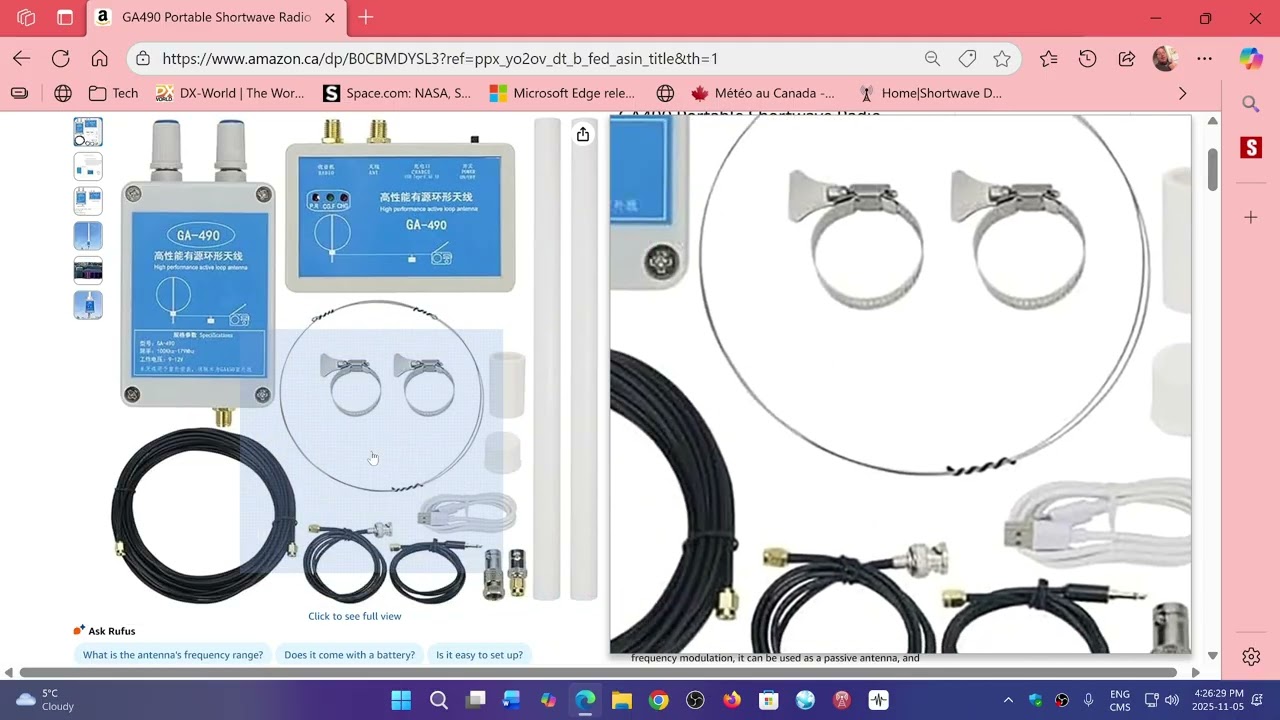Open weather widget 5°C Cloudy
Viewport: 1280px width, 720px height.
(47, 700)
